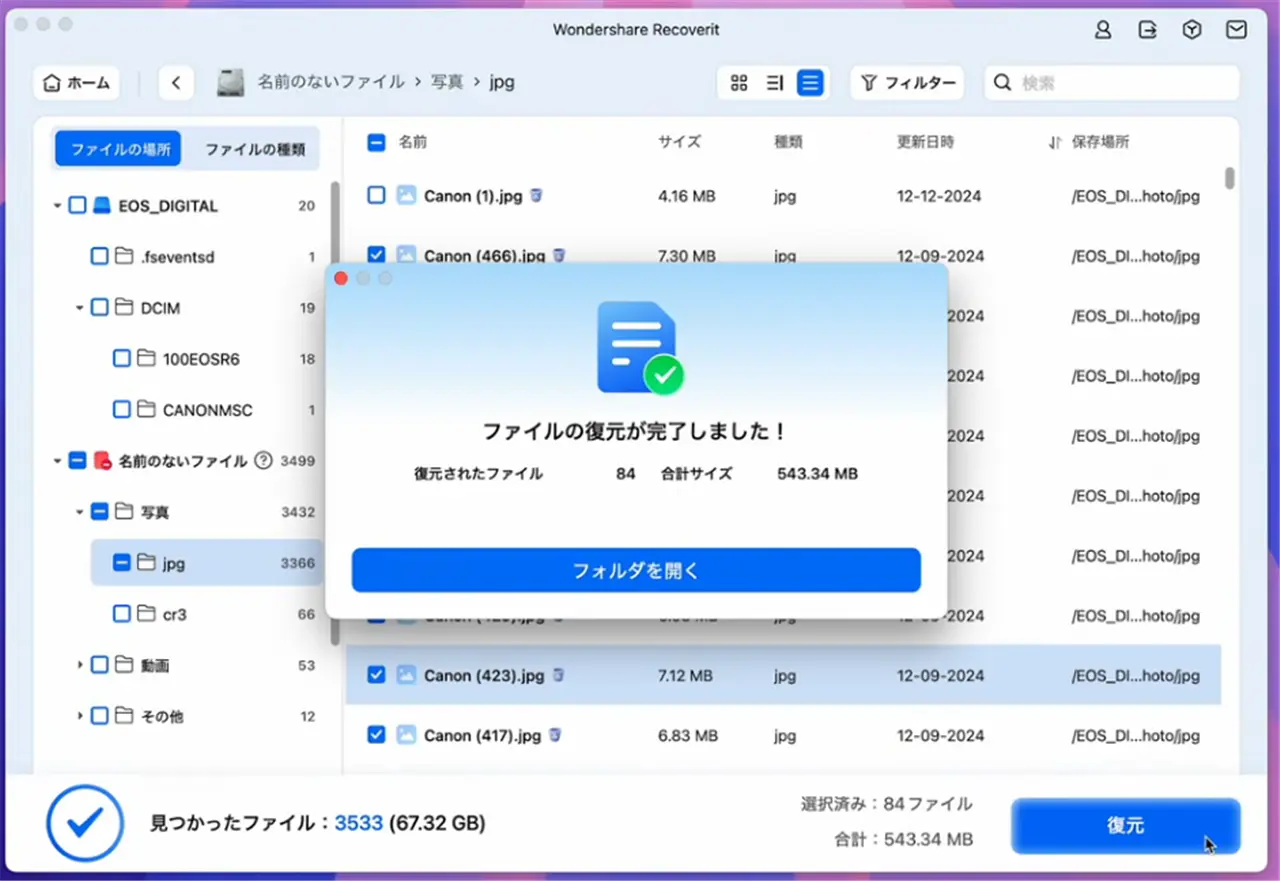Viewport: 1280px width, 881px height.
Task: Uncheck the Canon (417).jpg checkbox
Action: [376, 735]
